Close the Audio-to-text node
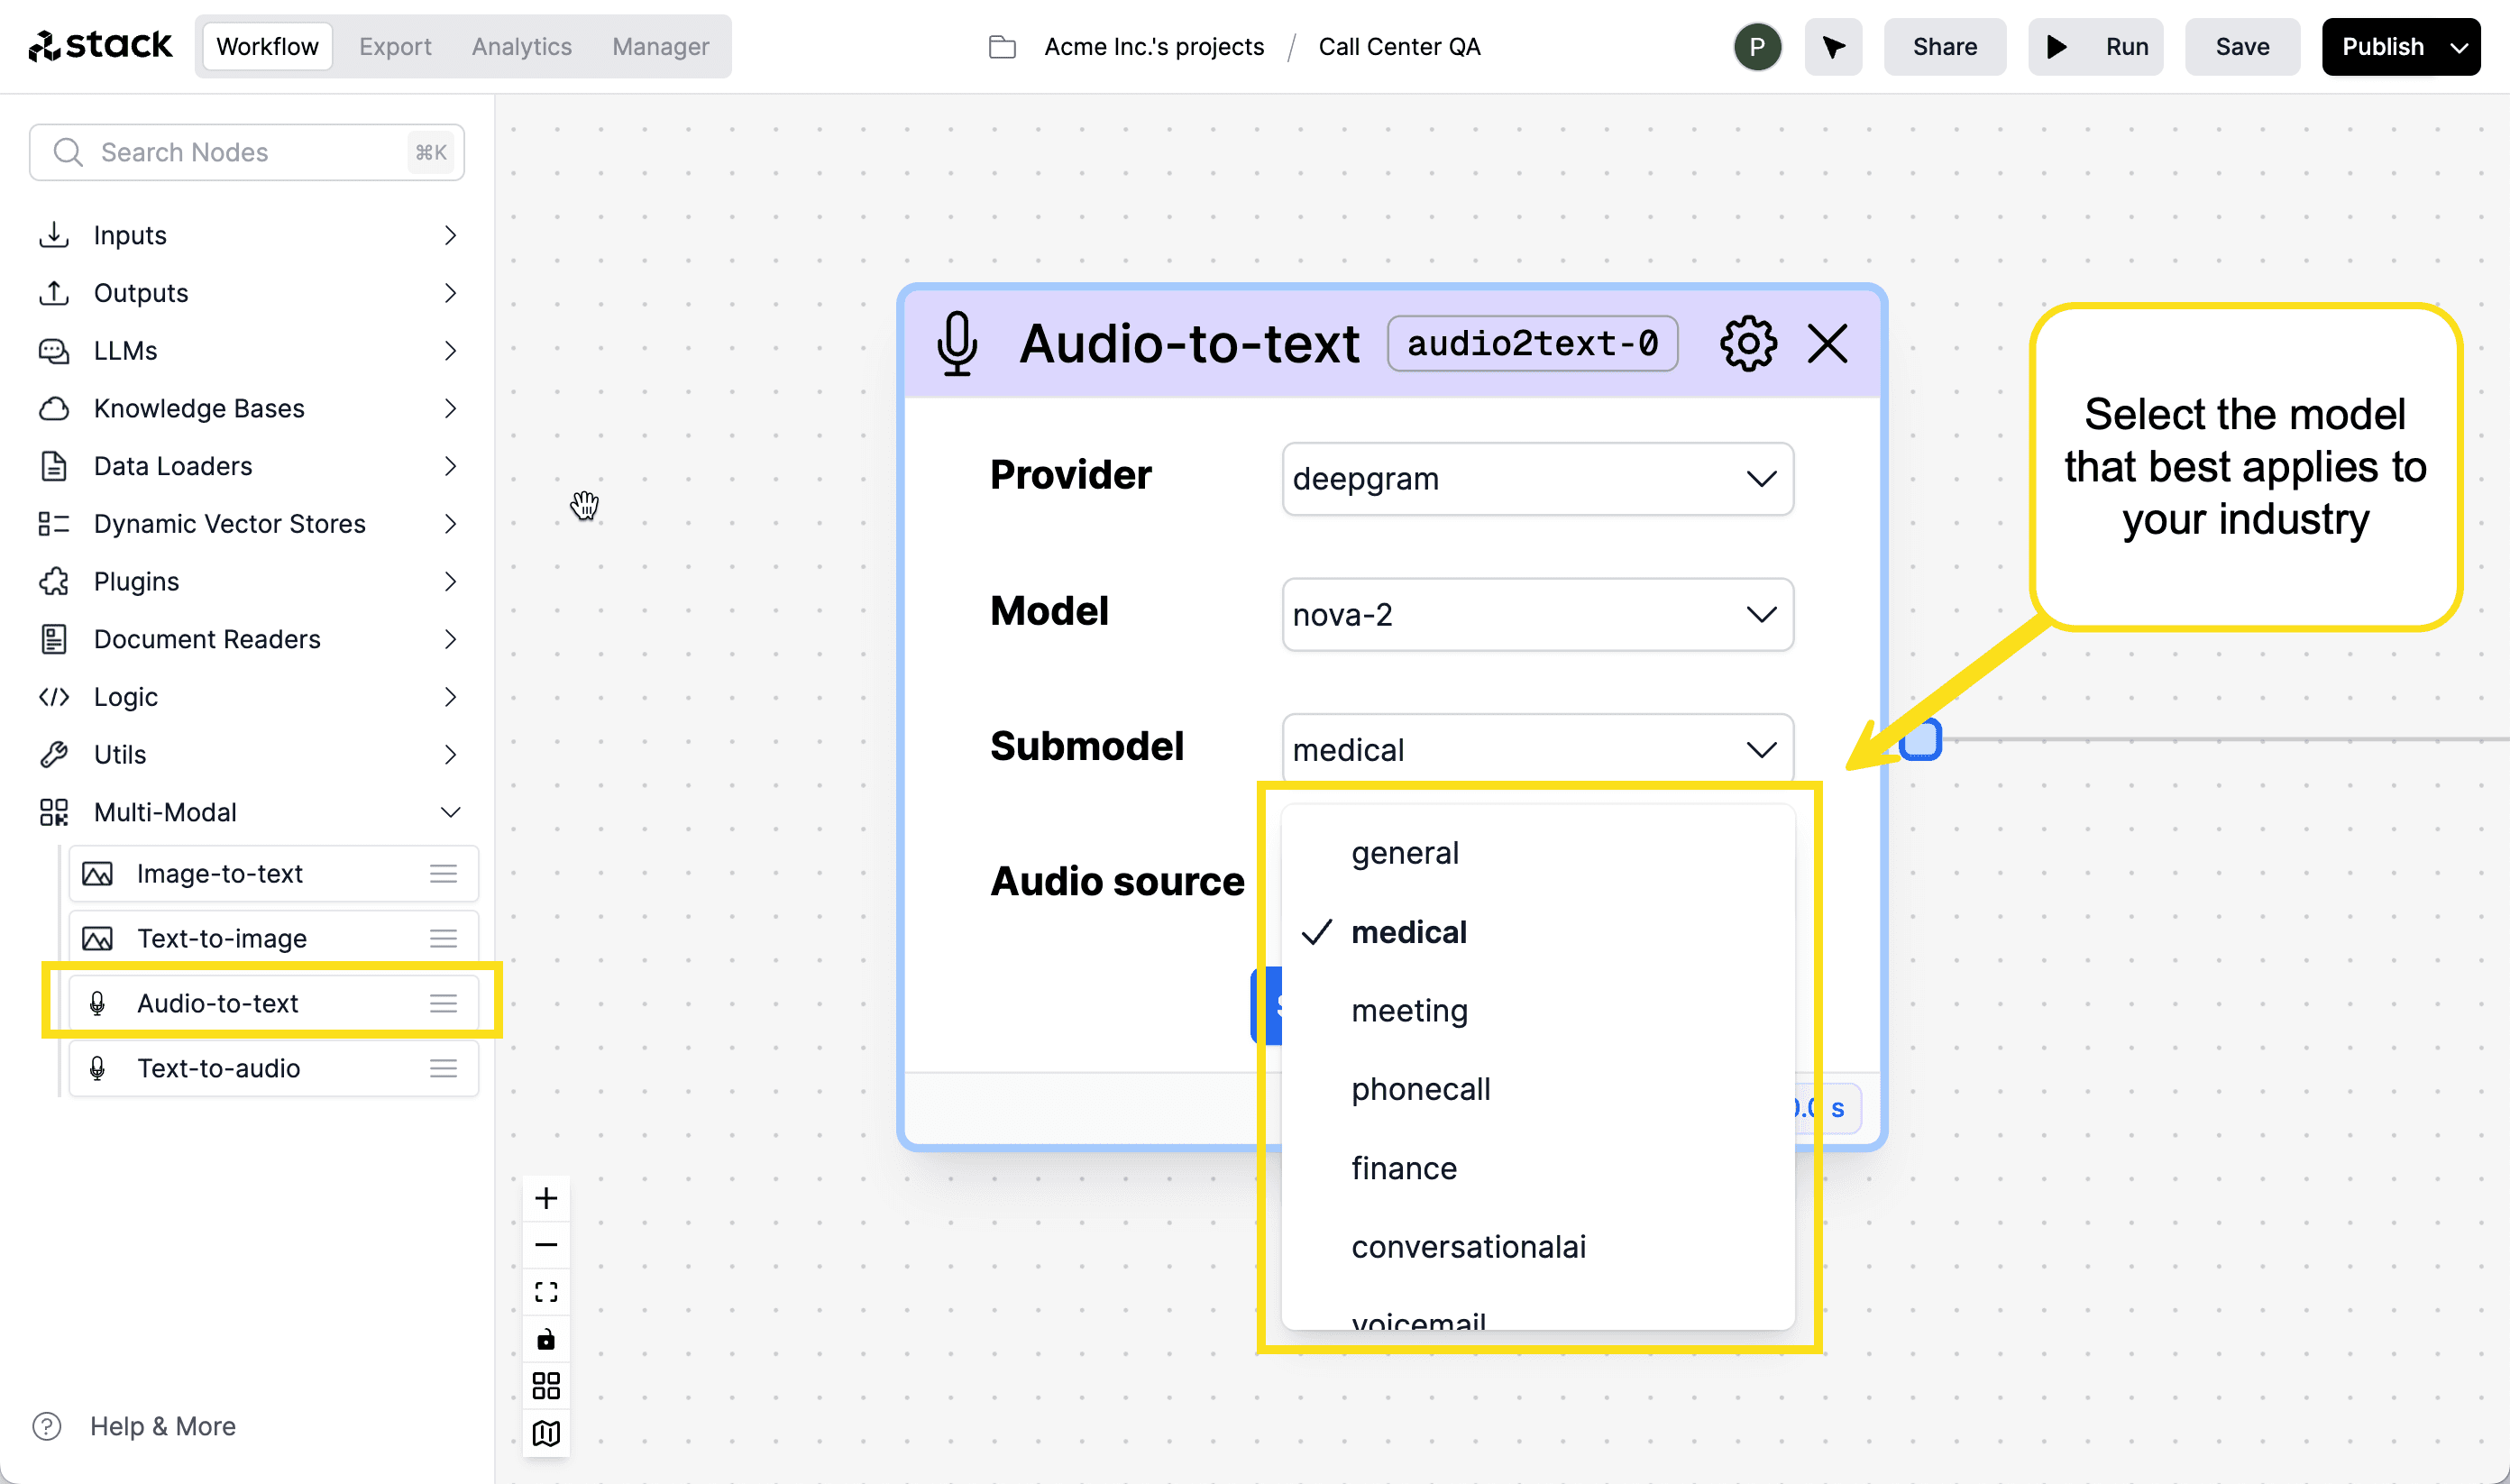The height and width of the screenshot is (1484, 2510). (x=1828, y=344)
